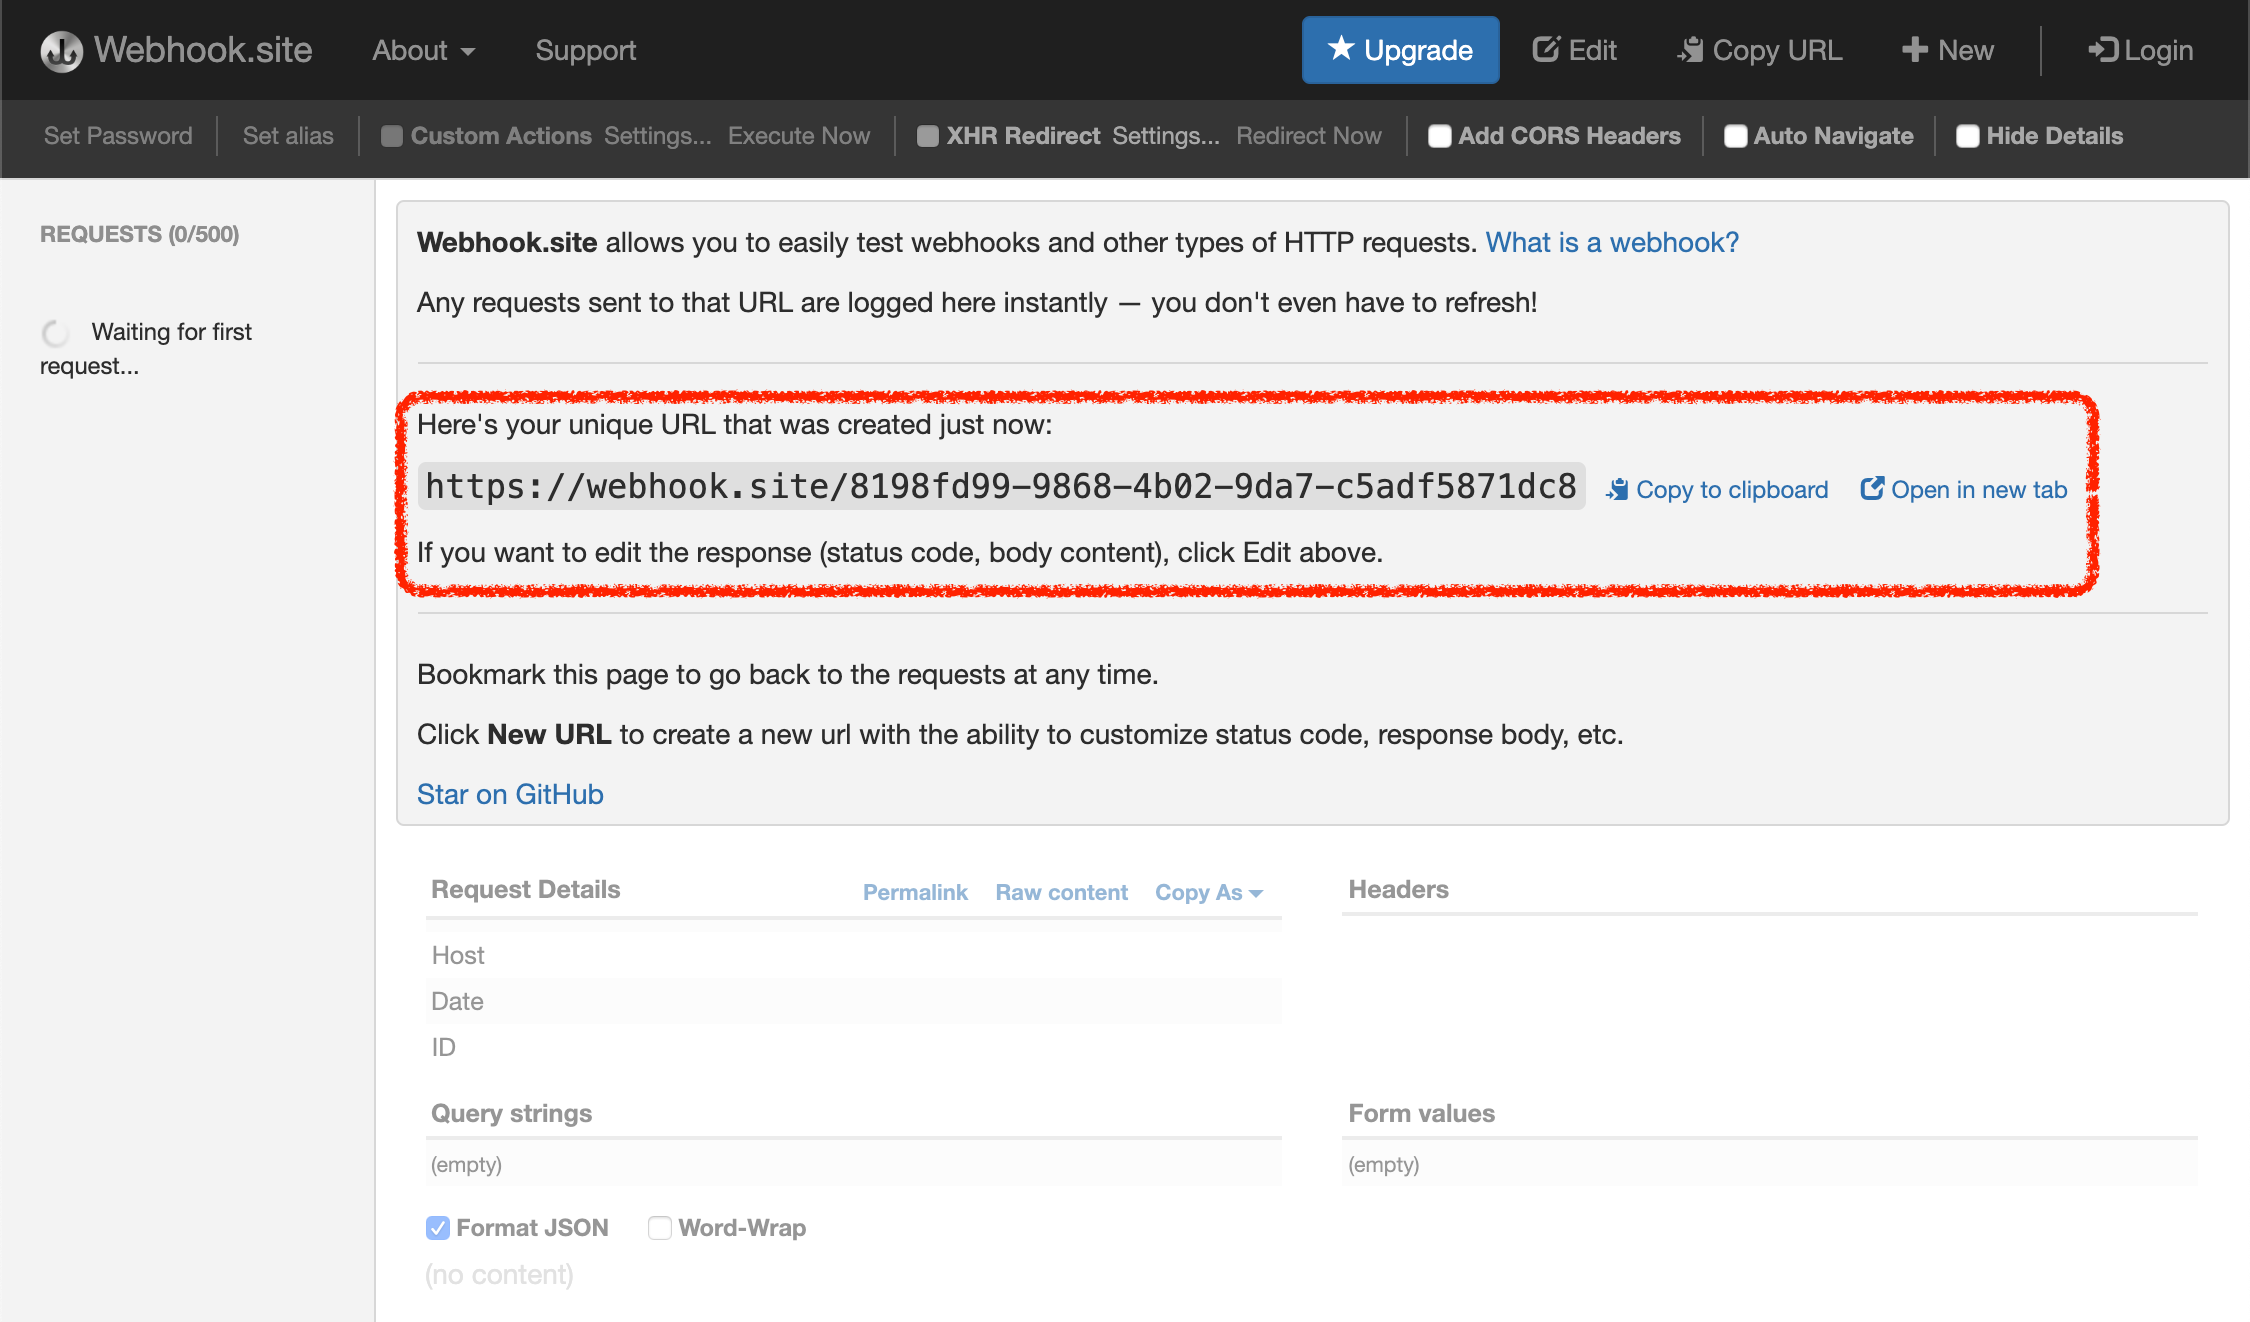Copy unique URL to clipboard

1717,490
